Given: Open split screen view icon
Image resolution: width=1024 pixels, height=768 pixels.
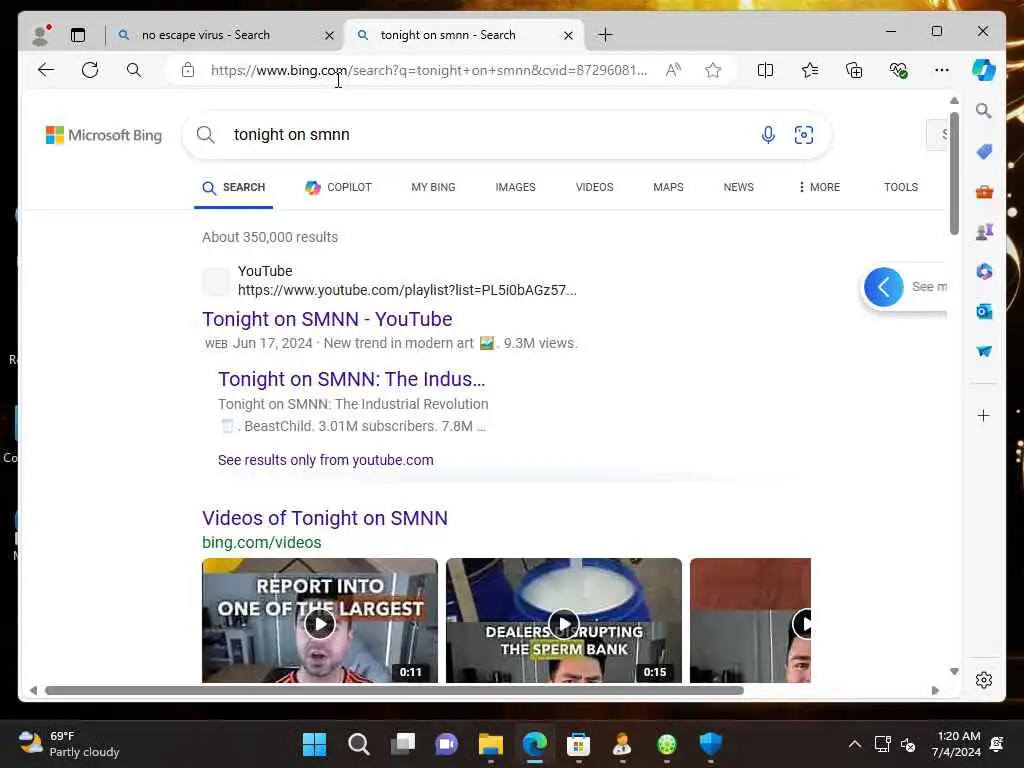Looking at the screenshot, I should pos(765,70).
